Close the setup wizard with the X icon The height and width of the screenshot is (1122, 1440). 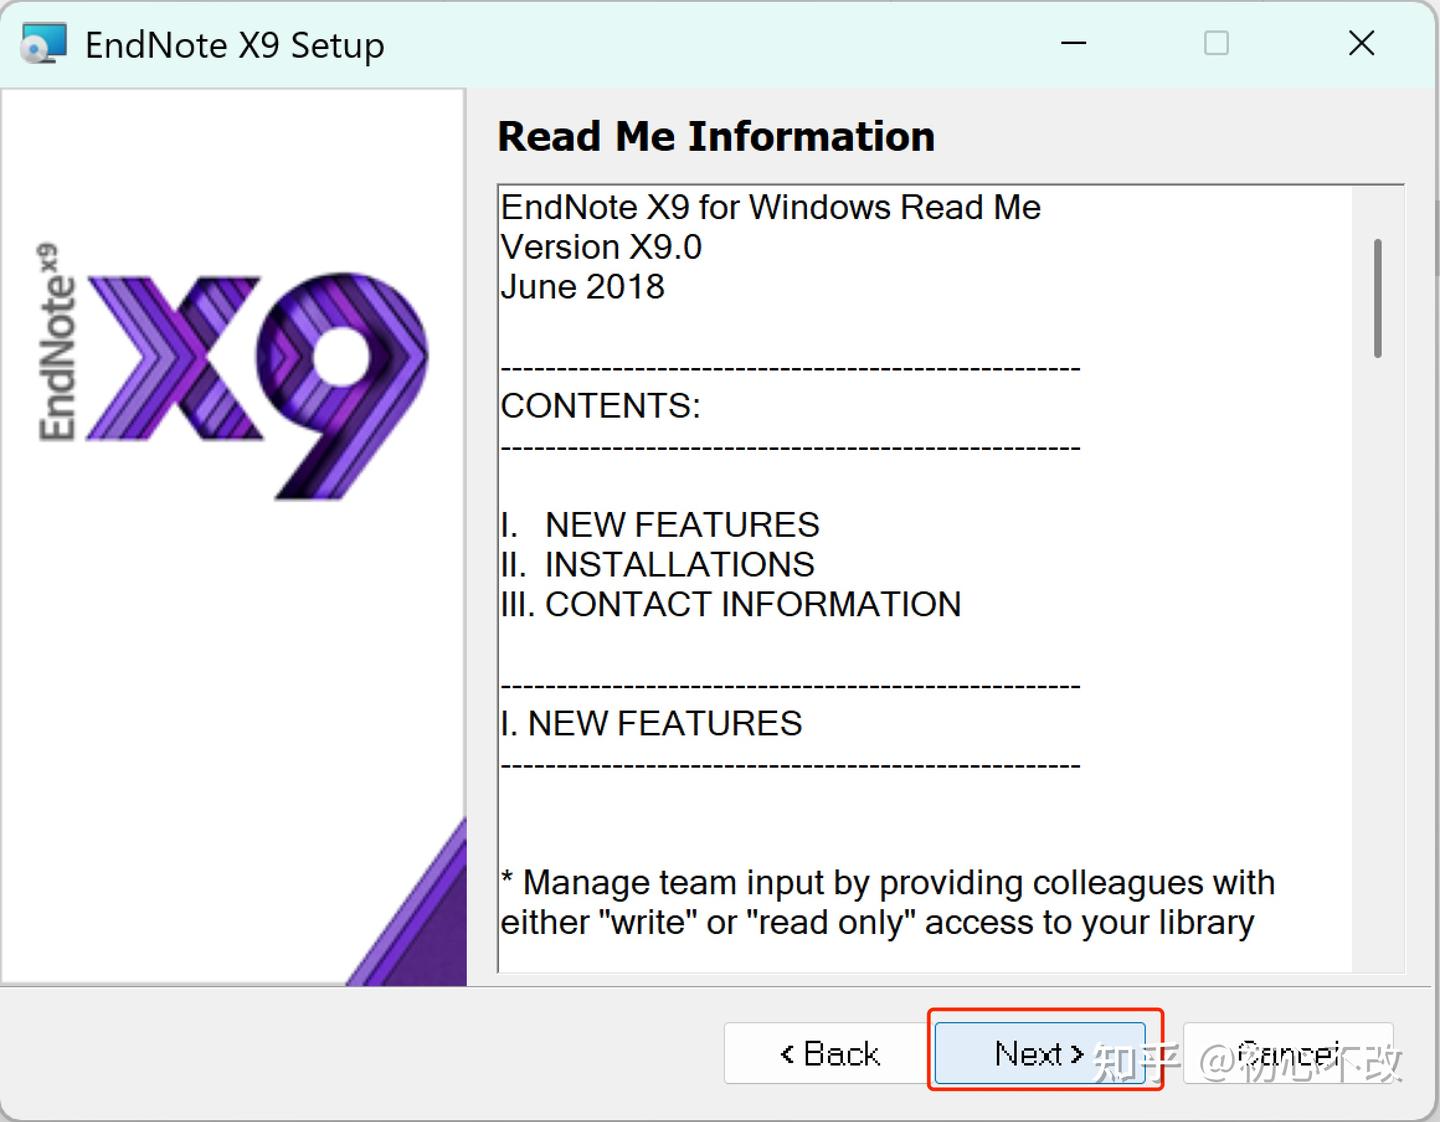pyautogui.click(x=1362, y=44)
